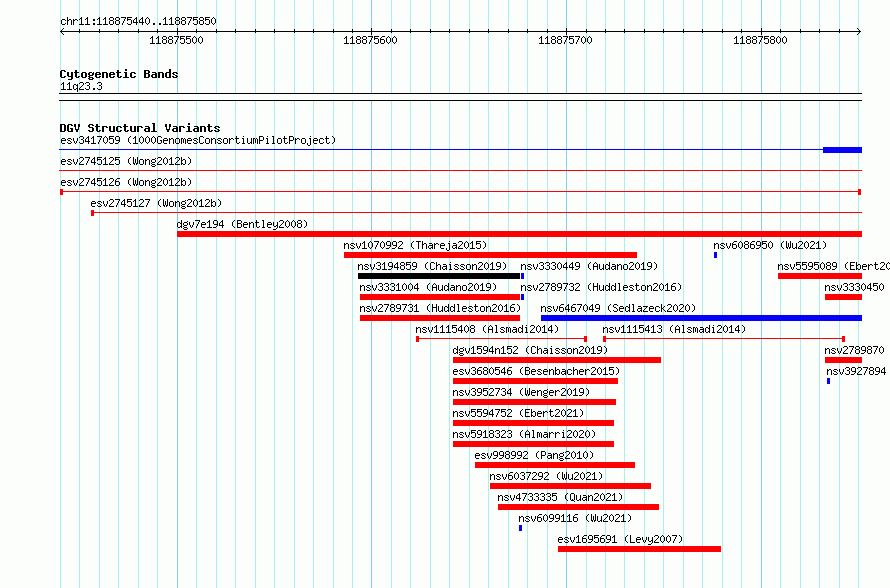Click the esv3680546 red bar
Viewport: 890px width, 588px height.
point(535,381)
